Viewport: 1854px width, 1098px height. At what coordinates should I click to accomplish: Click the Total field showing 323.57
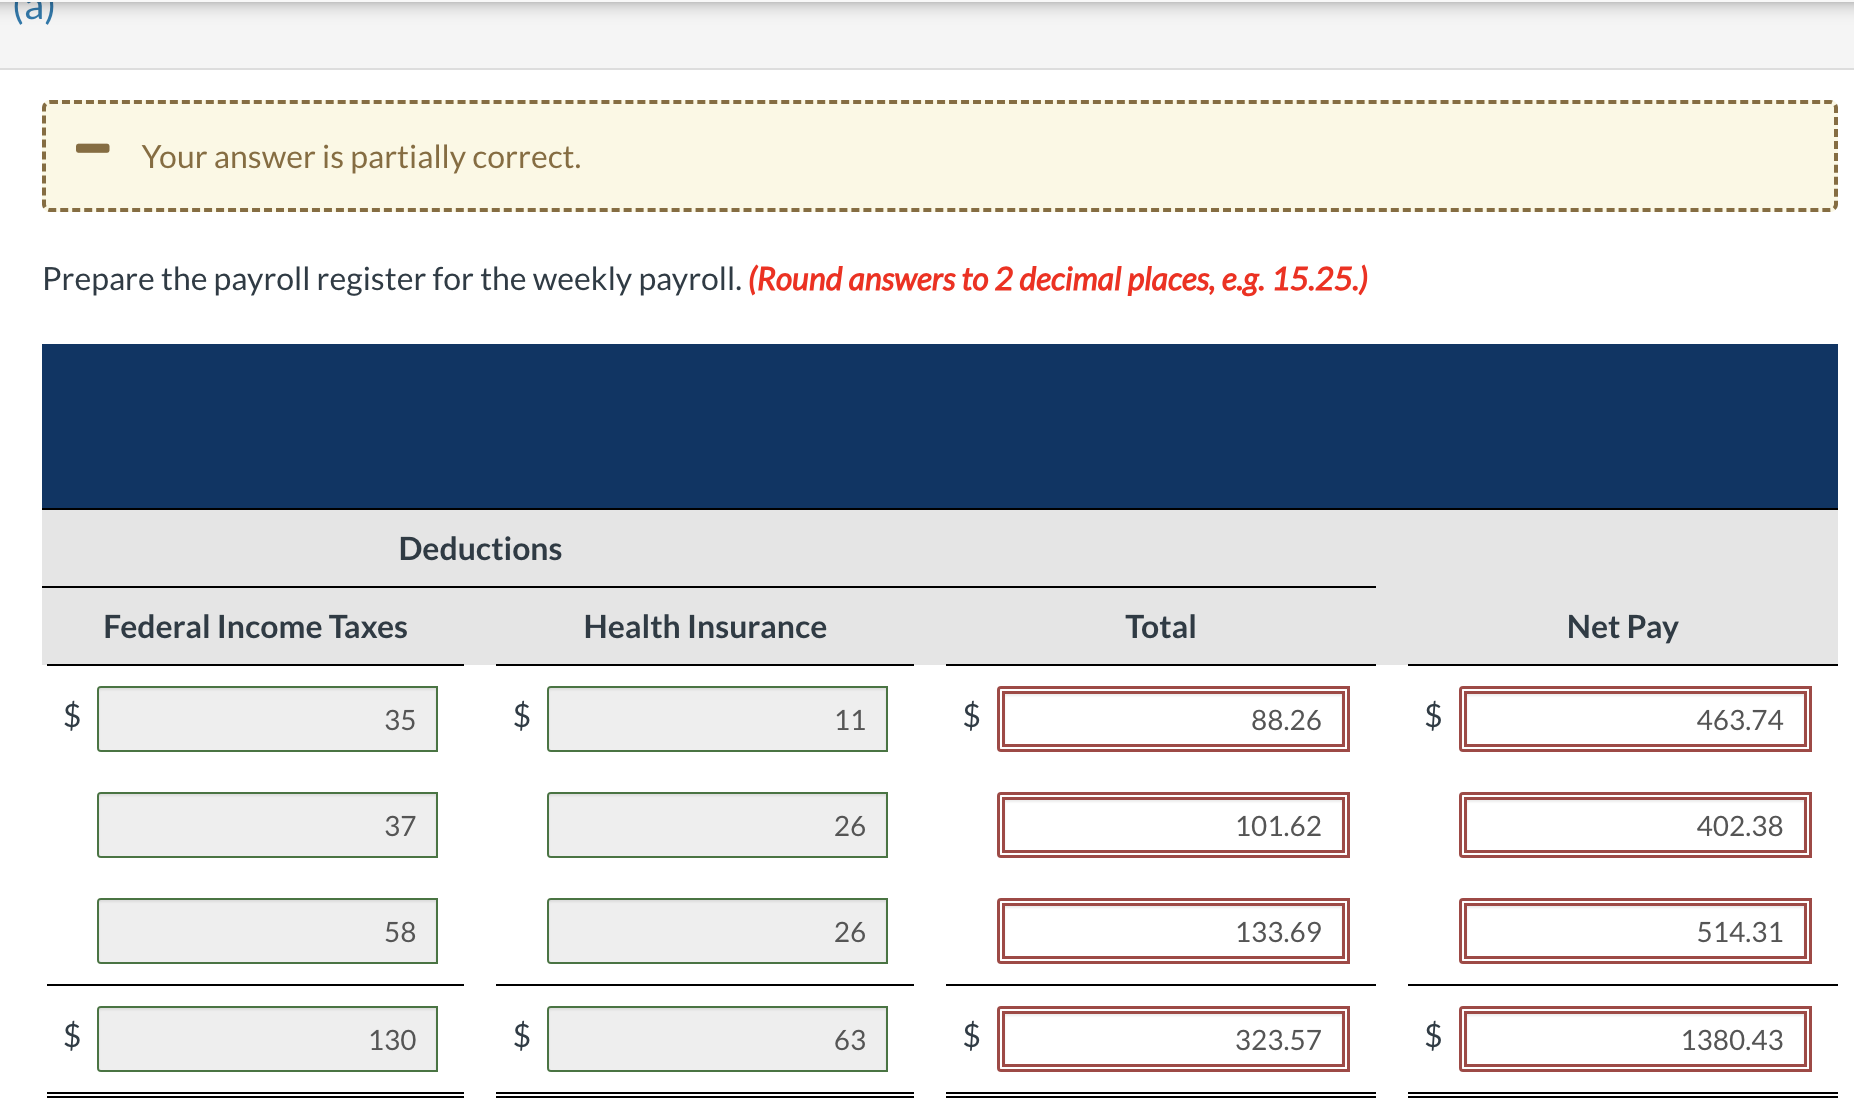[x=1173, y=1039]
